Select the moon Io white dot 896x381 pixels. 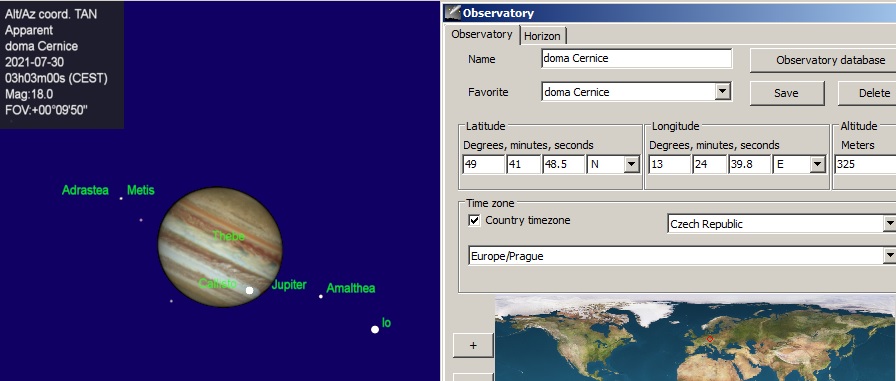coord(375,330)
